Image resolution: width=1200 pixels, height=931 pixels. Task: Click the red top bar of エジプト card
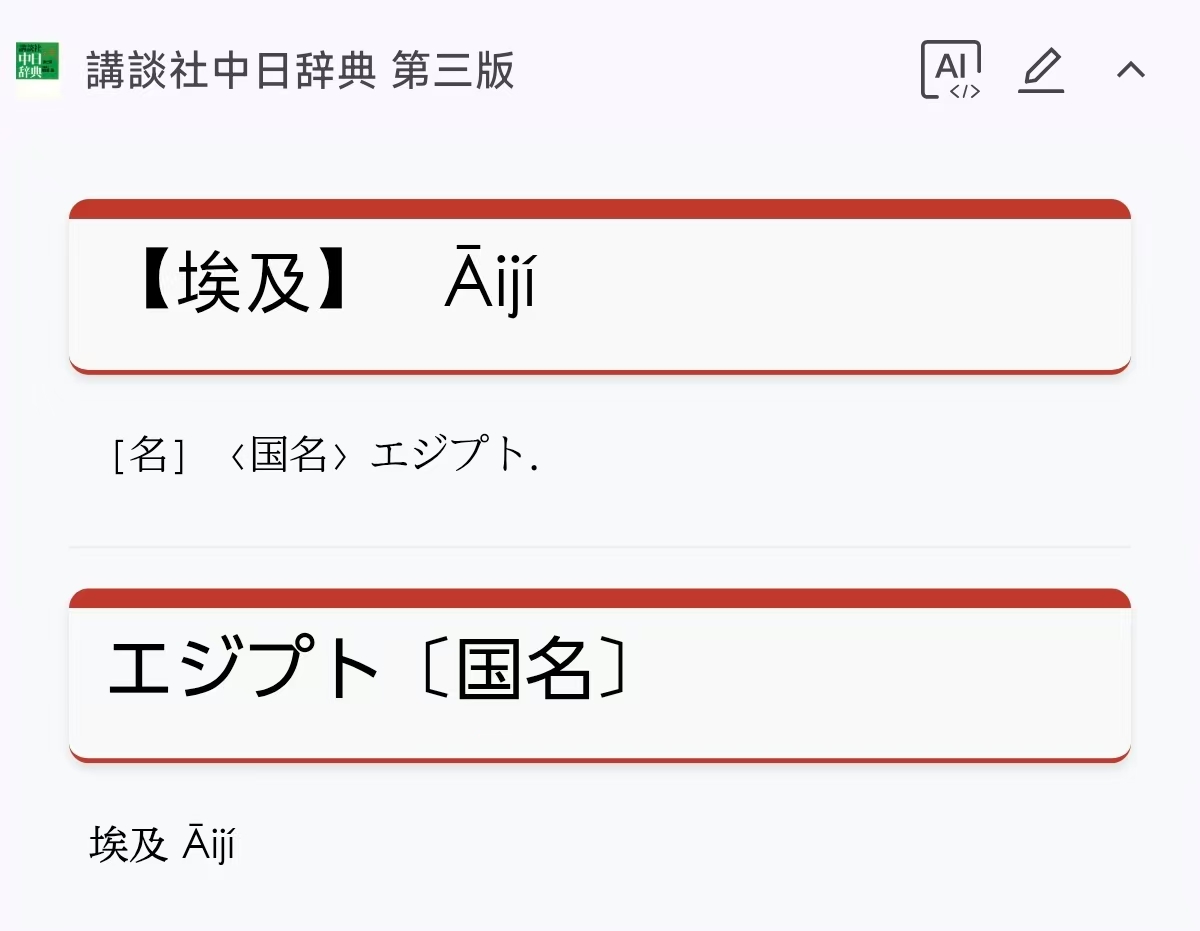600,598
